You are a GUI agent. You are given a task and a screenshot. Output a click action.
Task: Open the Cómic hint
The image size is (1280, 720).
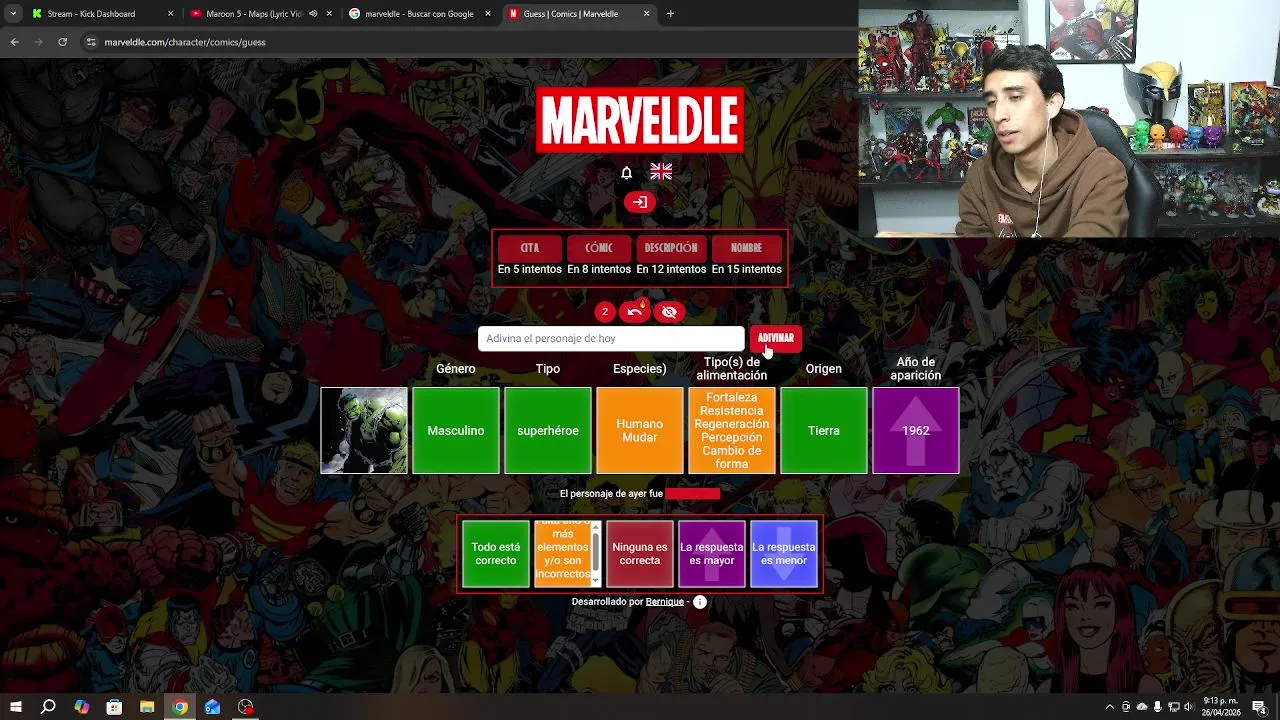pos(599,248)
